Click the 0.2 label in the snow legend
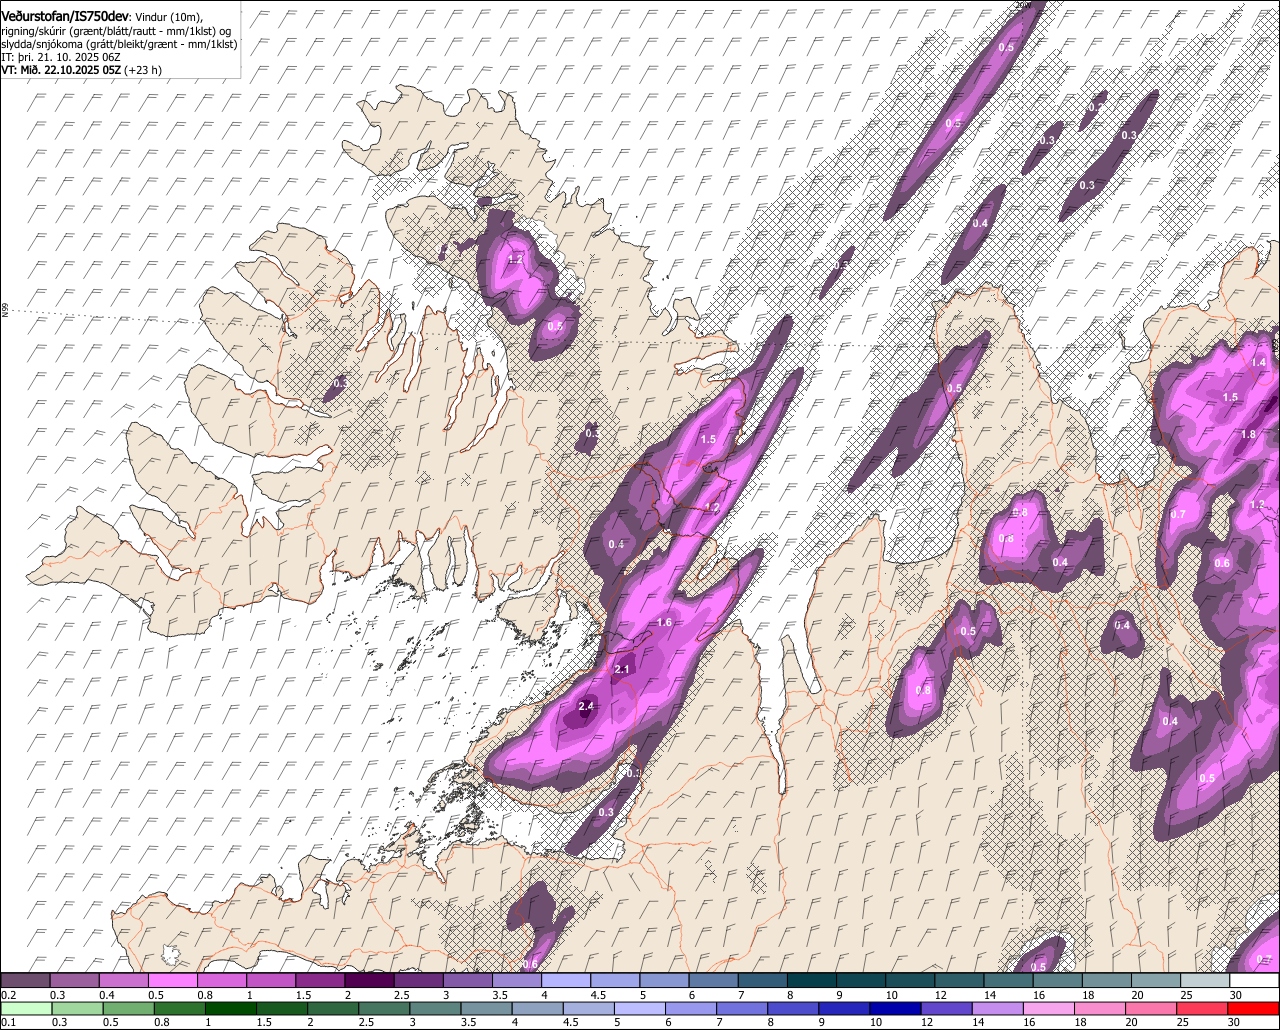This screenshot has width=1280, height=1030. pos(8,995)
